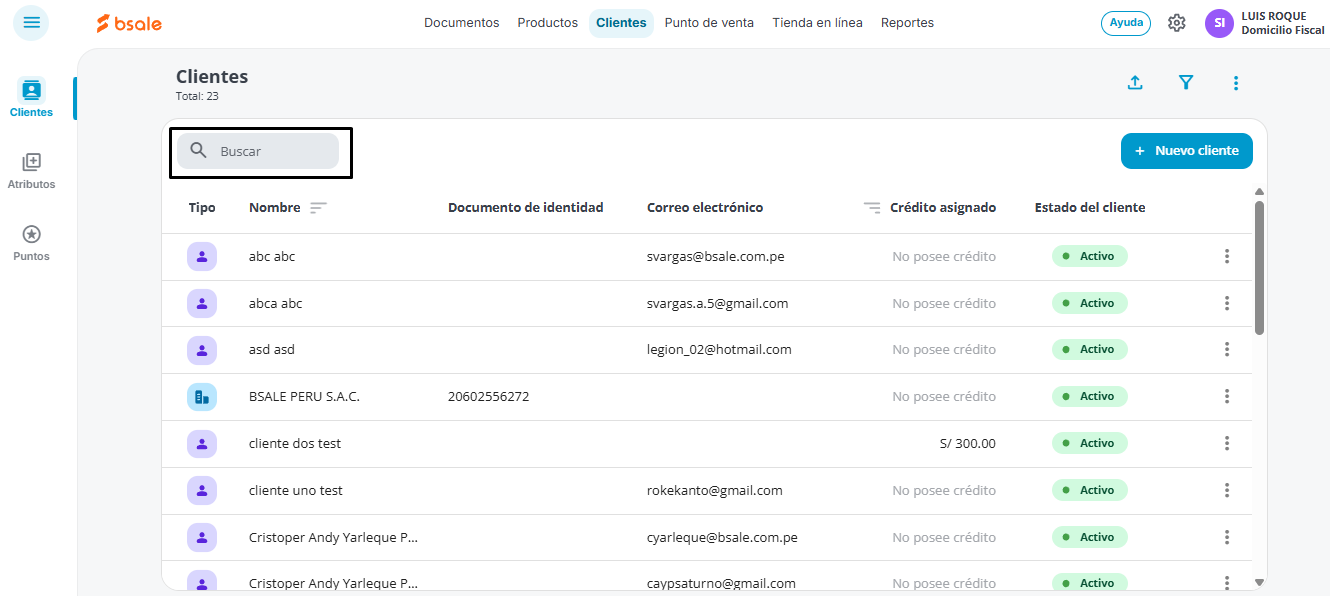Select Clientes top menu tab
1330x596 pixels.
pyautogui.click(x=621, y=23)
